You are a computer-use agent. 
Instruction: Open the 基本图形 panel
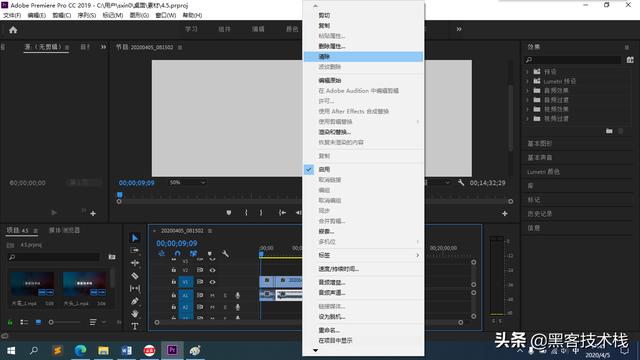click(540, 143)
